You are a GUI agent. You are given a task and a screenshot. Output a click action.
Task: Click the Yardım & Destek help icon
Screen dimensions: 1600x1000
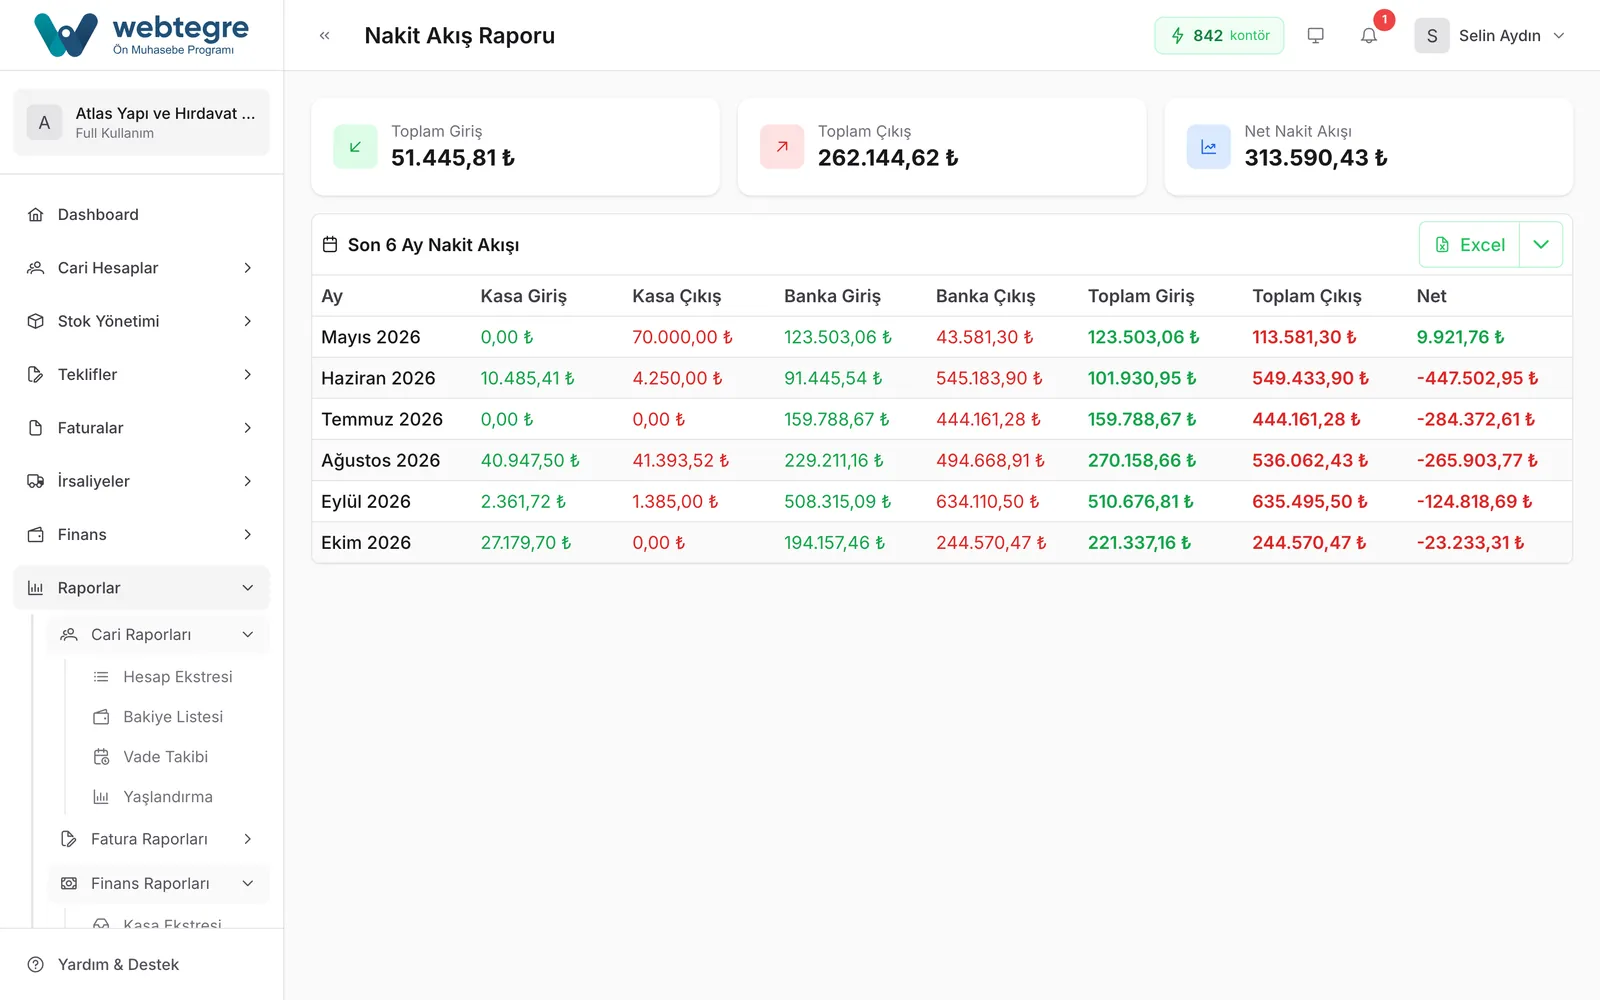(36, 965)
